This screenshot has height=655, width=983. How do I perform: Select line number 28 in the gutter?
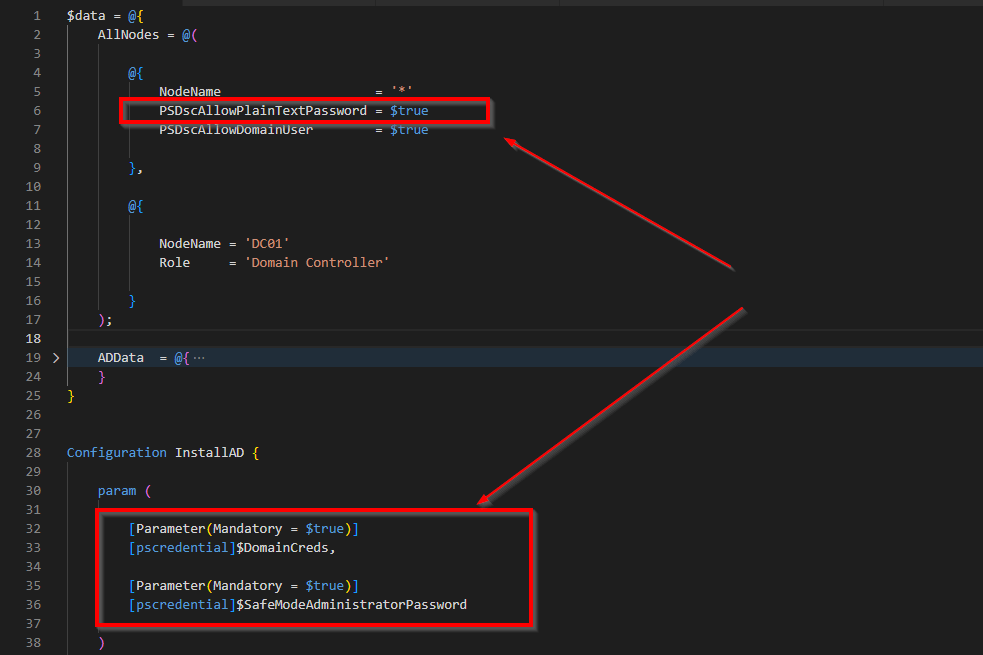32,452
